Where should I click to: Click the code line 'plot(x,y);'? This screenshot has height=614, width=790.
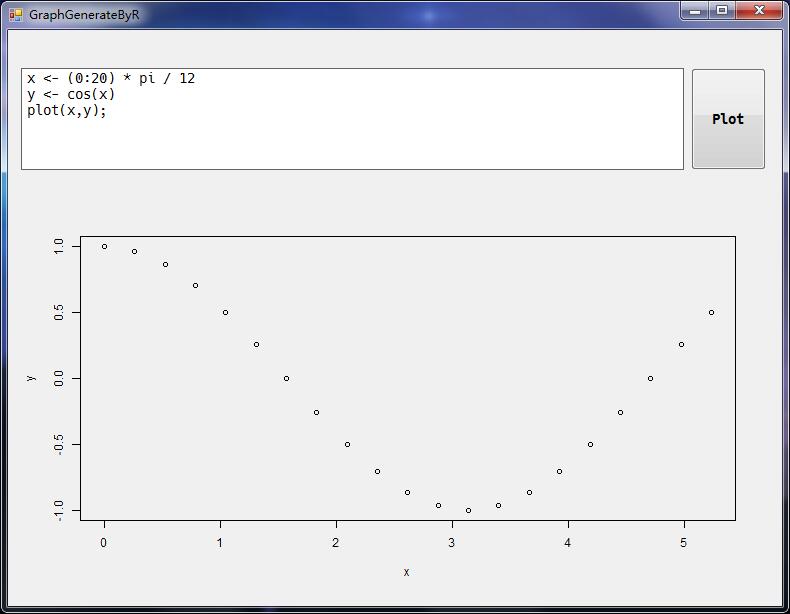(67, 110)
